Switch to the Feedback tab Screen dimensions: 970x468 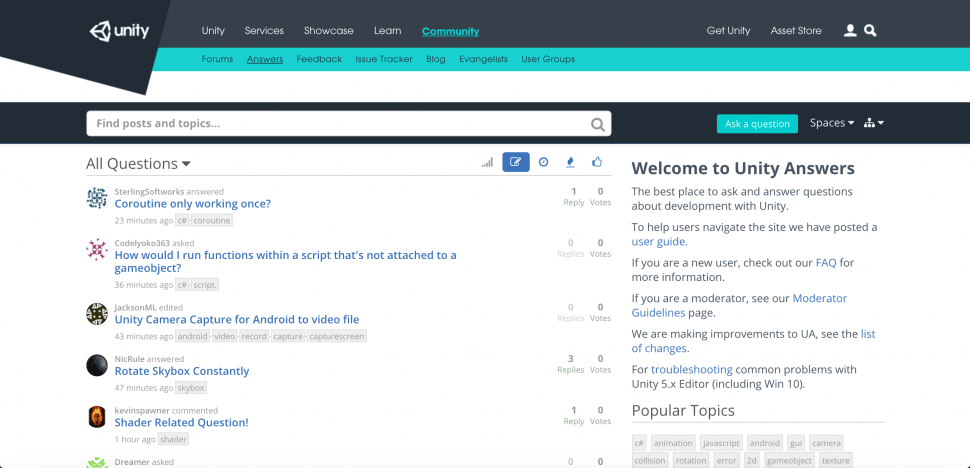coord(319,59)
